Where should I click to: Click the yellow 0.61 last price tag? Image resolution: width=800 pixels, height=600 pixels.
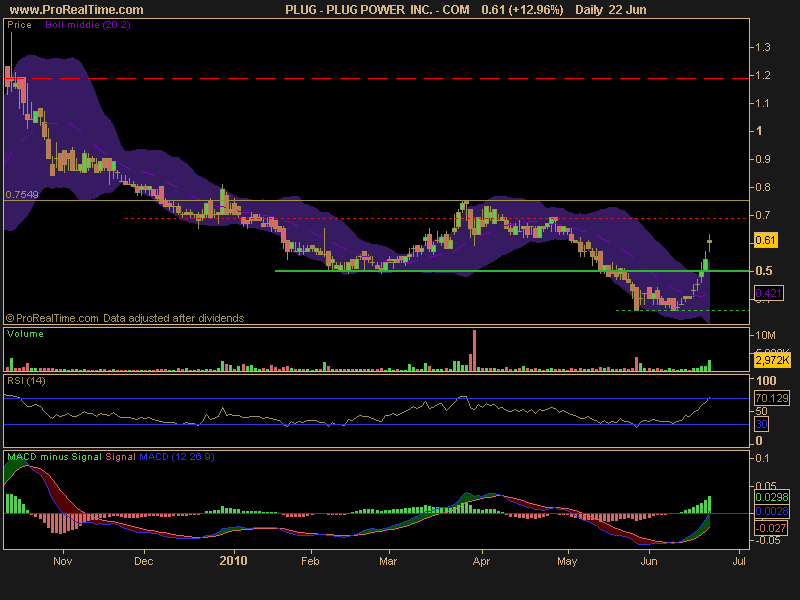click(x=765, y=240)
